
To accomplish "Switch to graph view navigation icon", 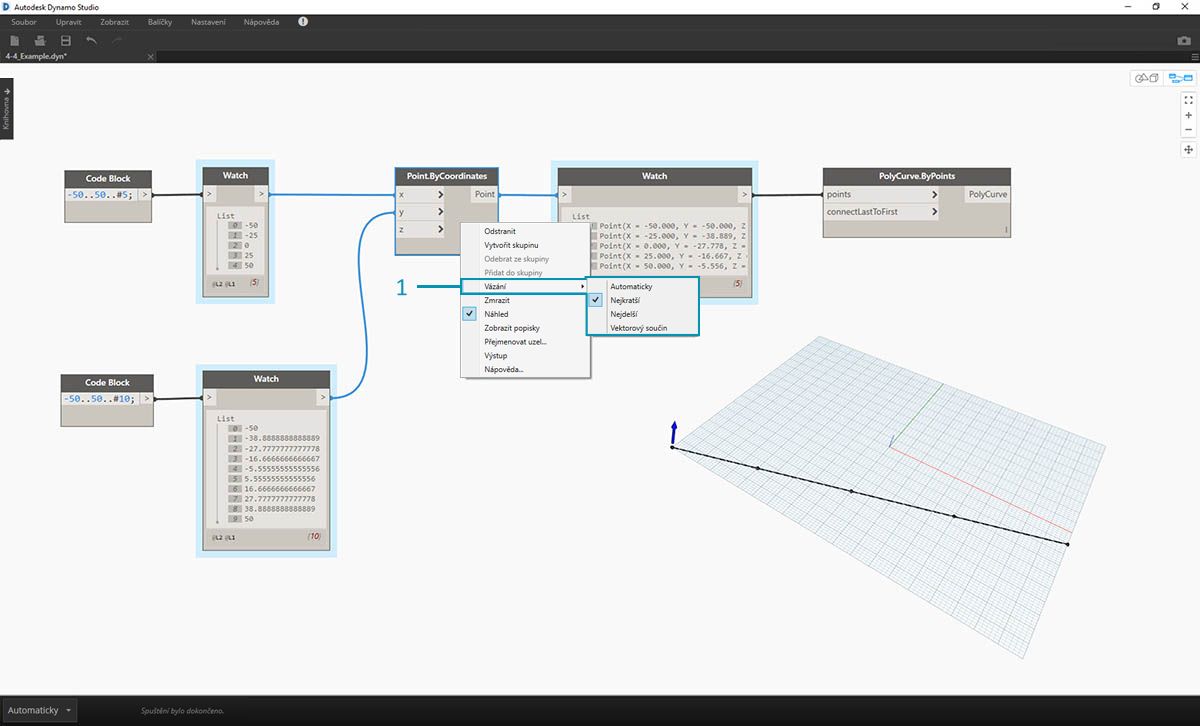I will point(1180,78).
